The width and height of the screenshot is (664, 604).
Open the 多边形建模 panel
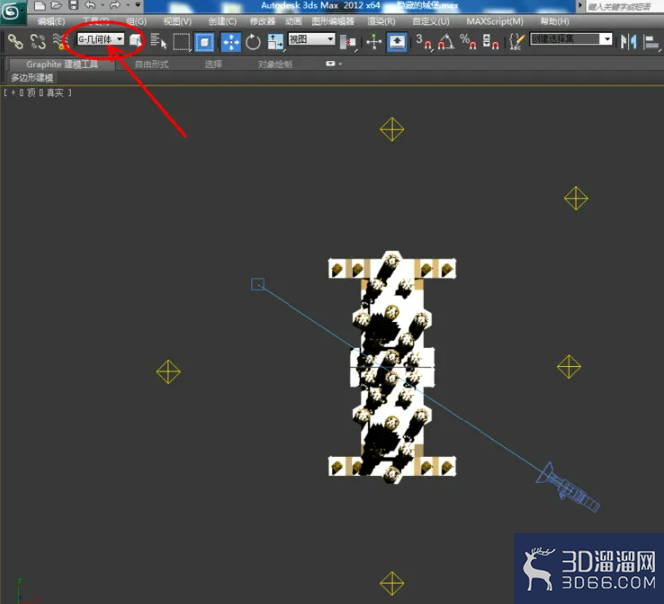(x=32, y=78)
